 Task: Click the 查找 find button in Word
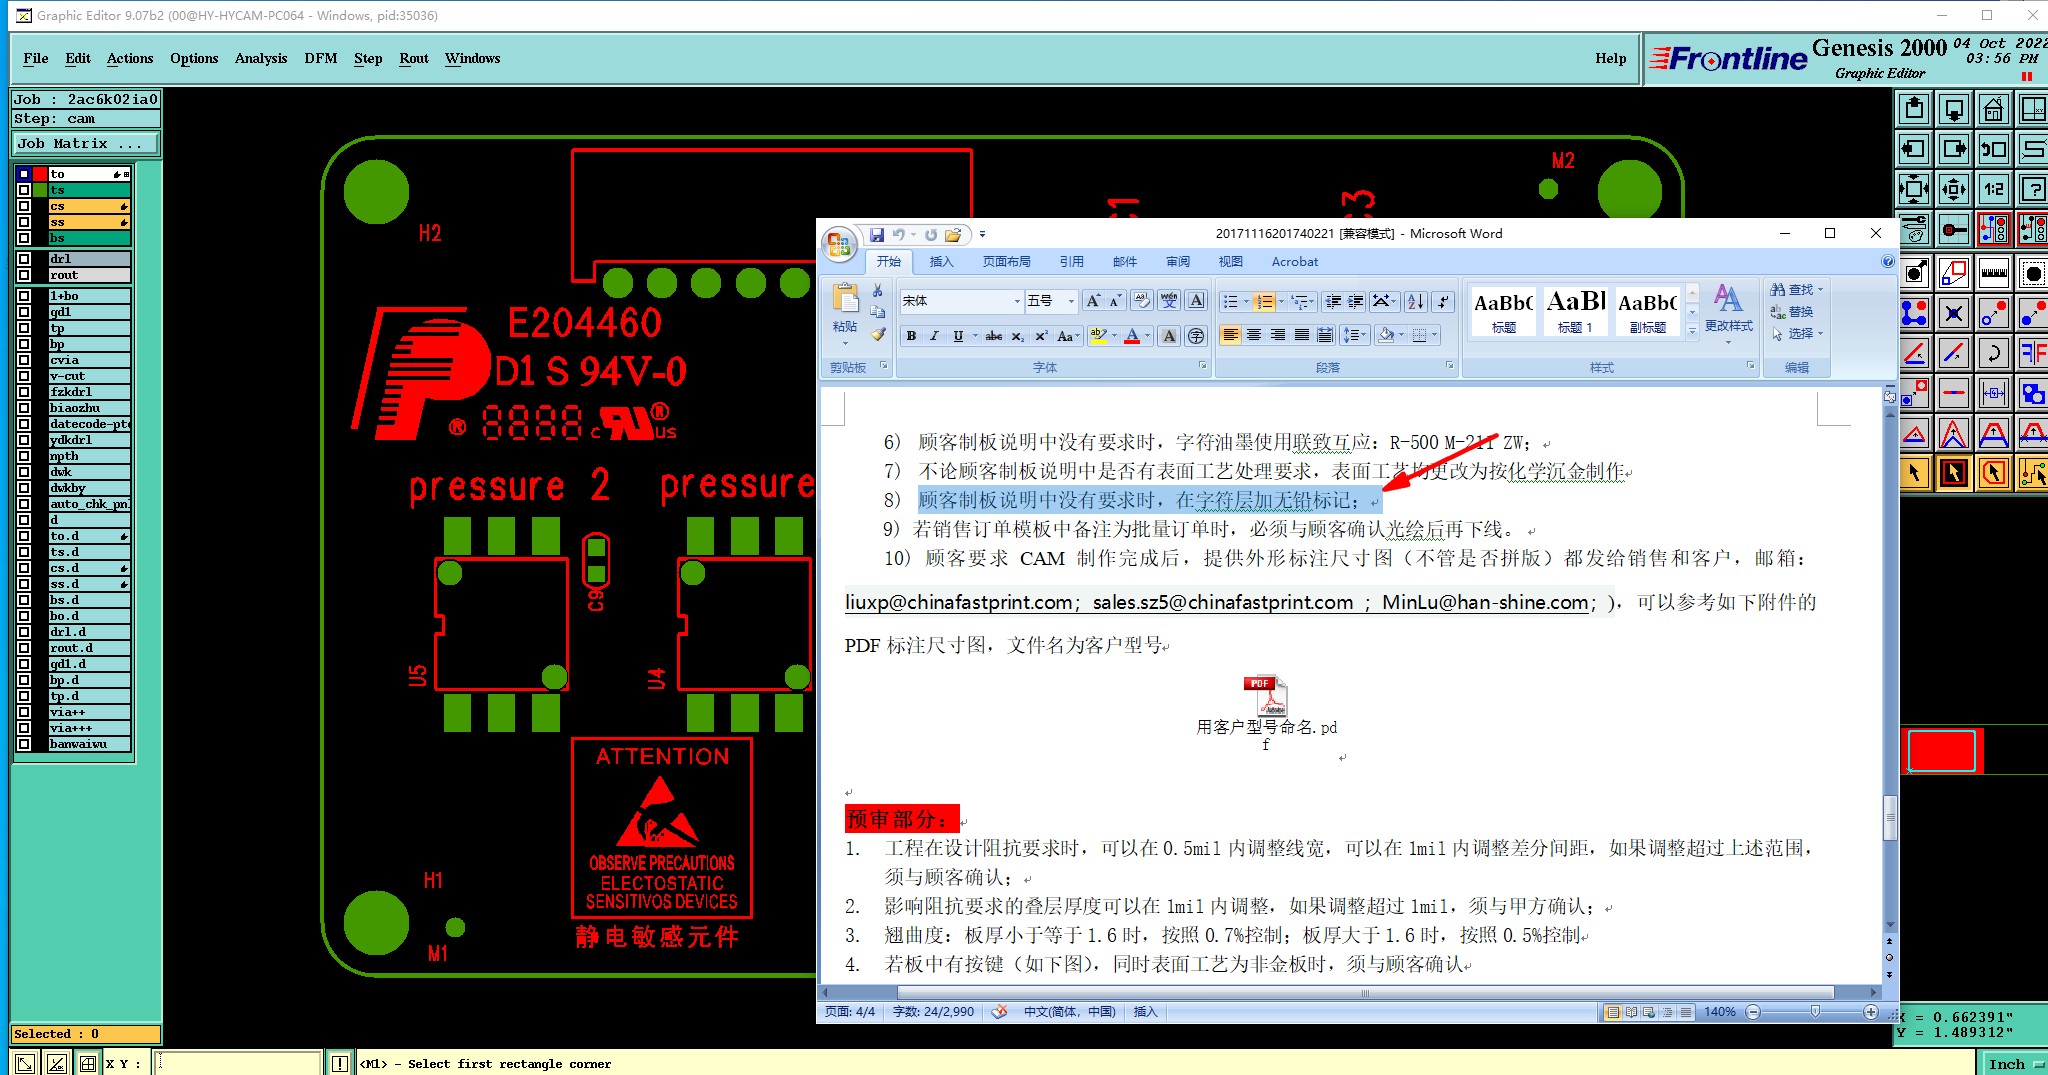pos(1797,289)
